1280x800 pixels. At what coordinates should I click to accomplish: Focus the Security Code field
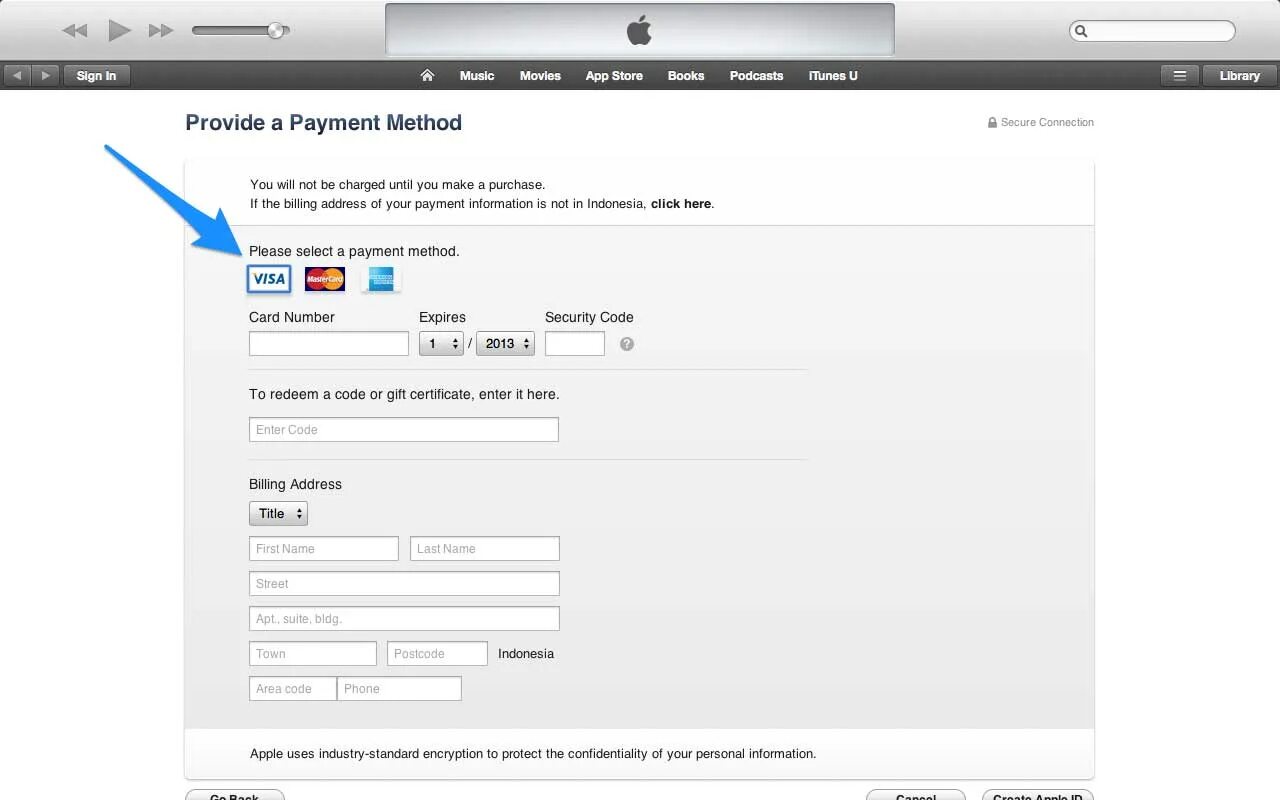575,344
